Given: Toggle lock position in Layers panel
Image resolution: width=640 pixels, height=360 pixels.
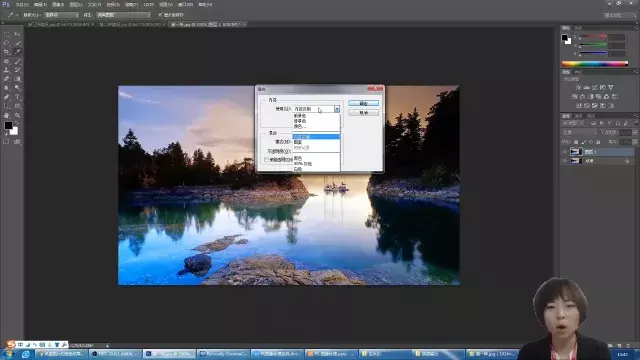Looking at the screenshot, I should (591, 142).
